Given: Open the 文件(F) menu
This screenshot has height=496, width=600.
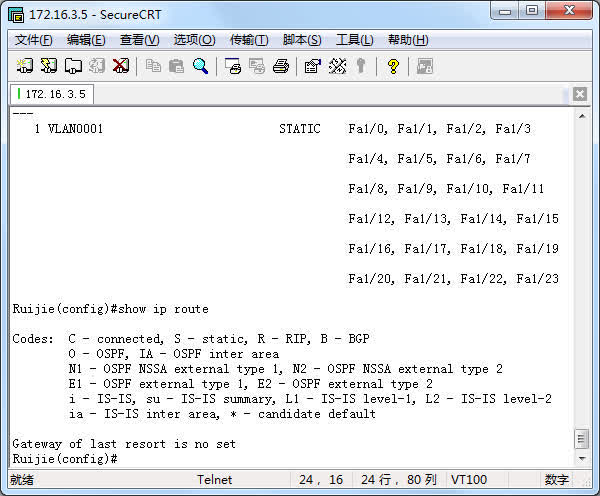Looking at the screenshot, I should 33,40.
